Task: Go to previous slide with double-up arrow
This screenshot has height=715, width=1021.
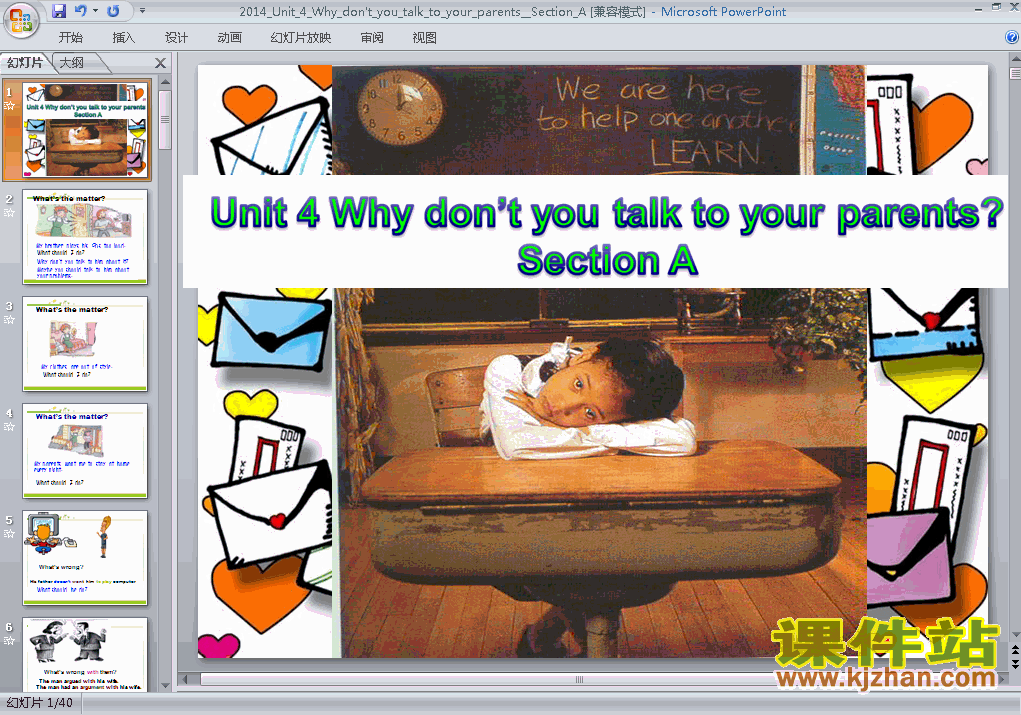Action: click(x=1015, y=651)
